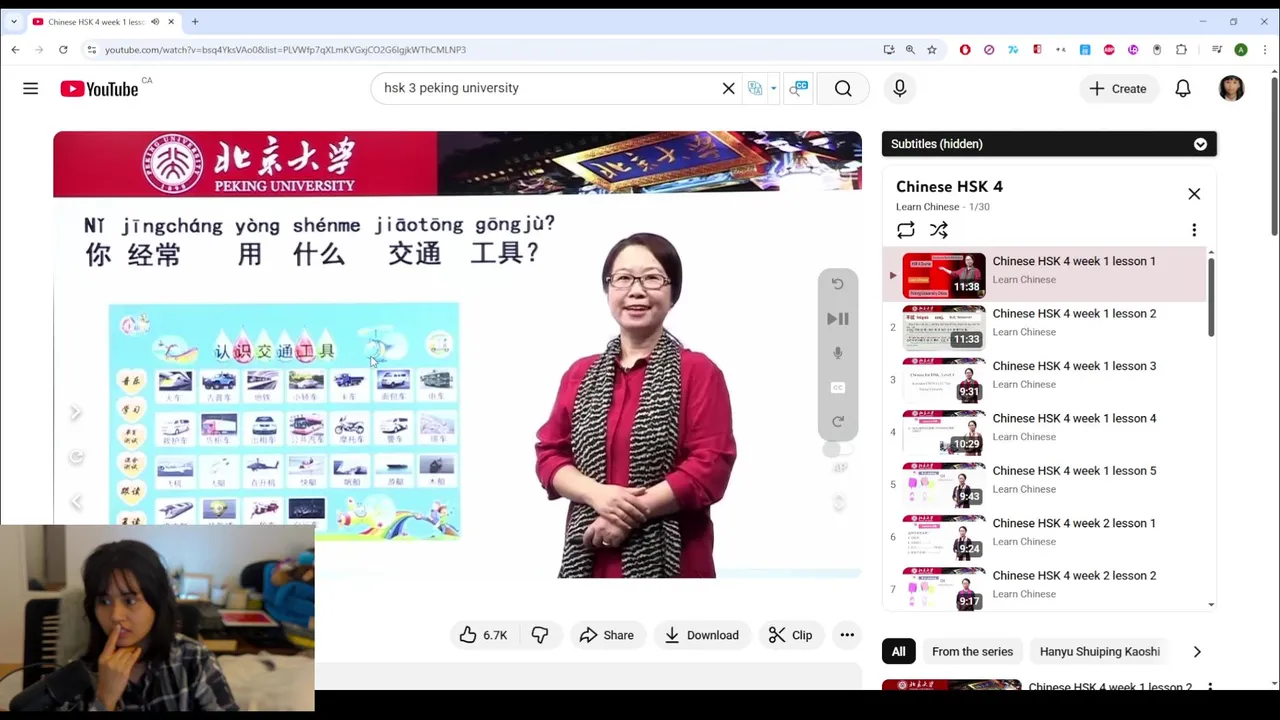Select the From the series chip

(x=972, y=652)
